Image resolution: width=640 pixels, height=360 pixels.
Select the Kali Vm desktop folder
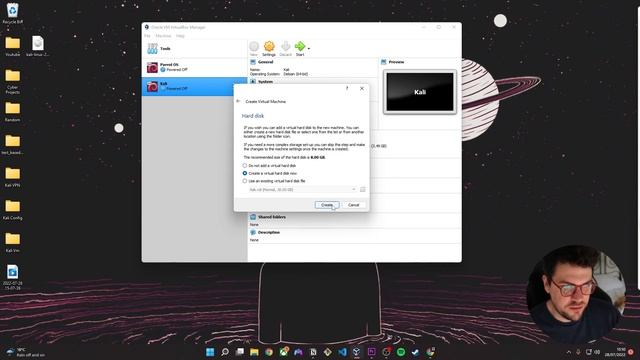(13, 242)
